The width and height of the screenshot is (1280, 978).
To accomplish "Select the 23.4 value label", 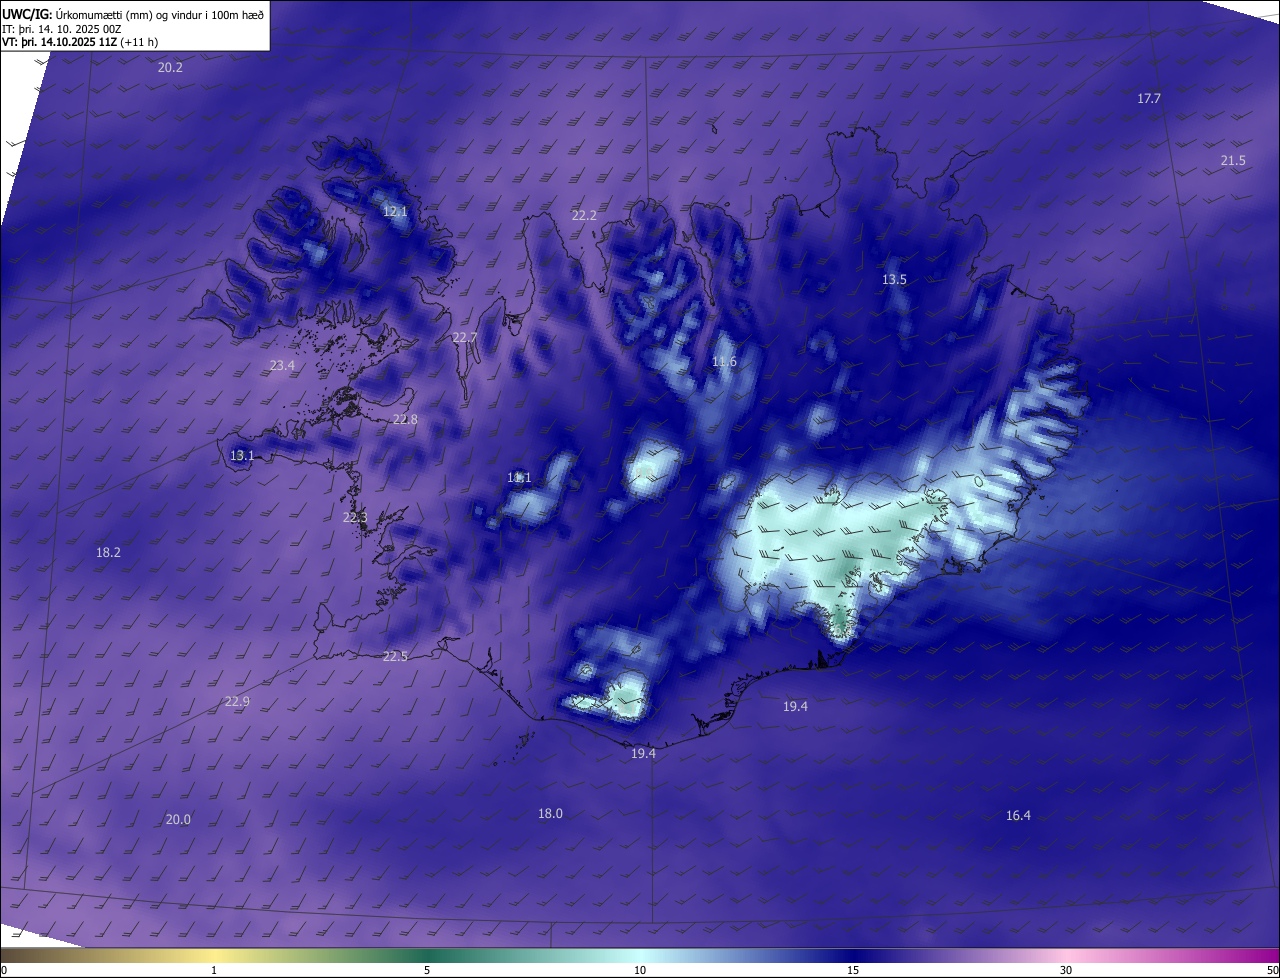I will click(282, 366).
